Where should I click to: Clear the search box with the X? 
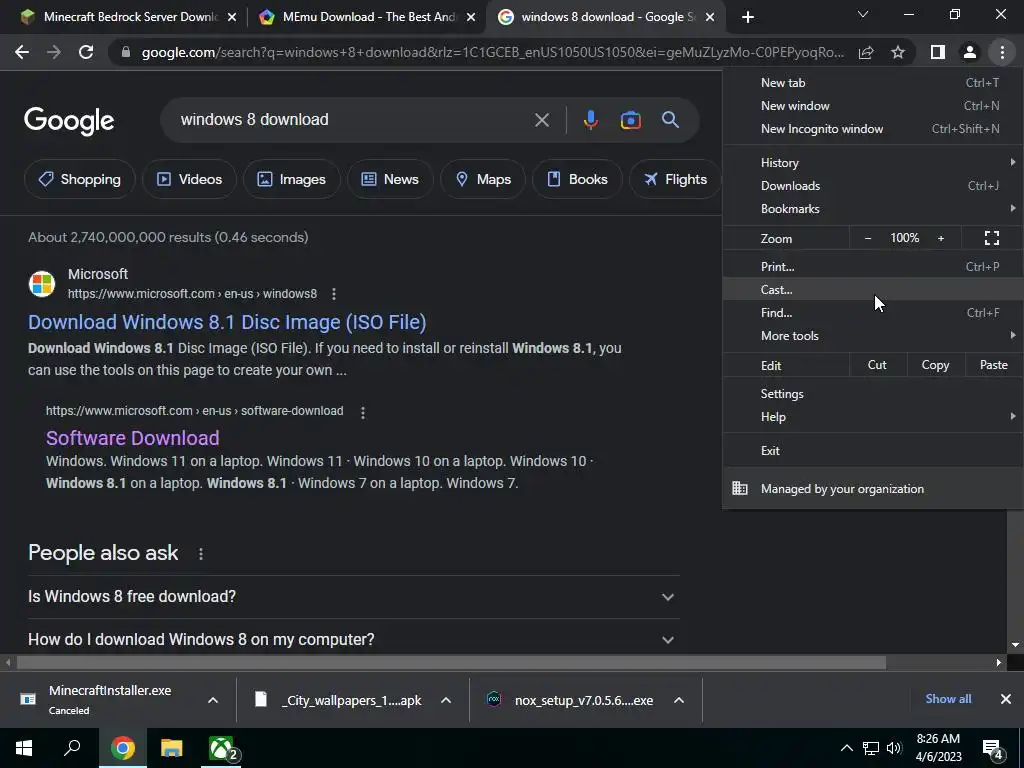[x=542, y=120]
